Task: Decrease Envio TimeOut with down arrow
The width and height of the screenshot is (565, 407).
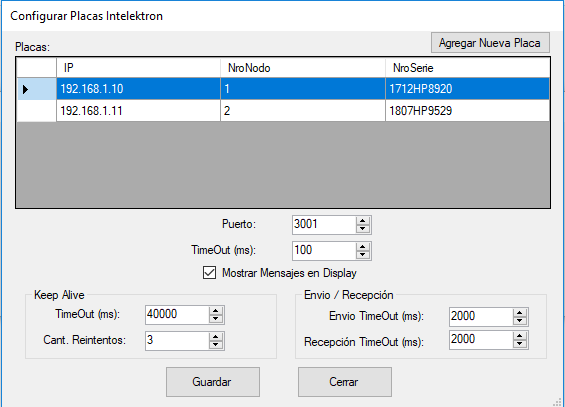Action: [520, 321]
